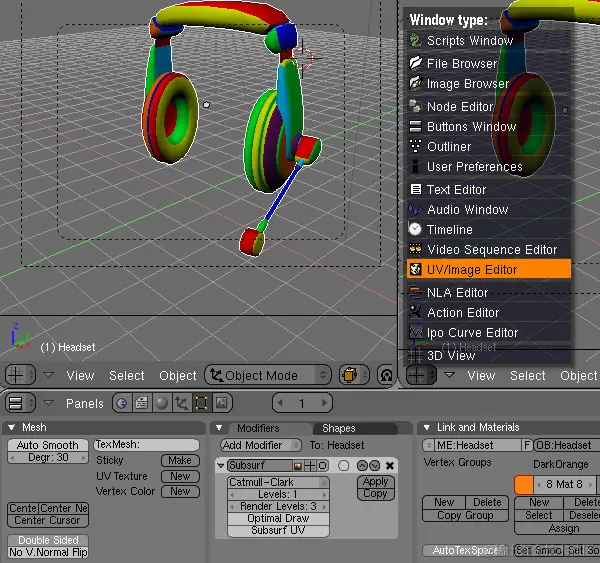Click the Node Editor icon
The width and height of the screenshot is (600, 563).
pyautogui.click(x=416, y=106)
